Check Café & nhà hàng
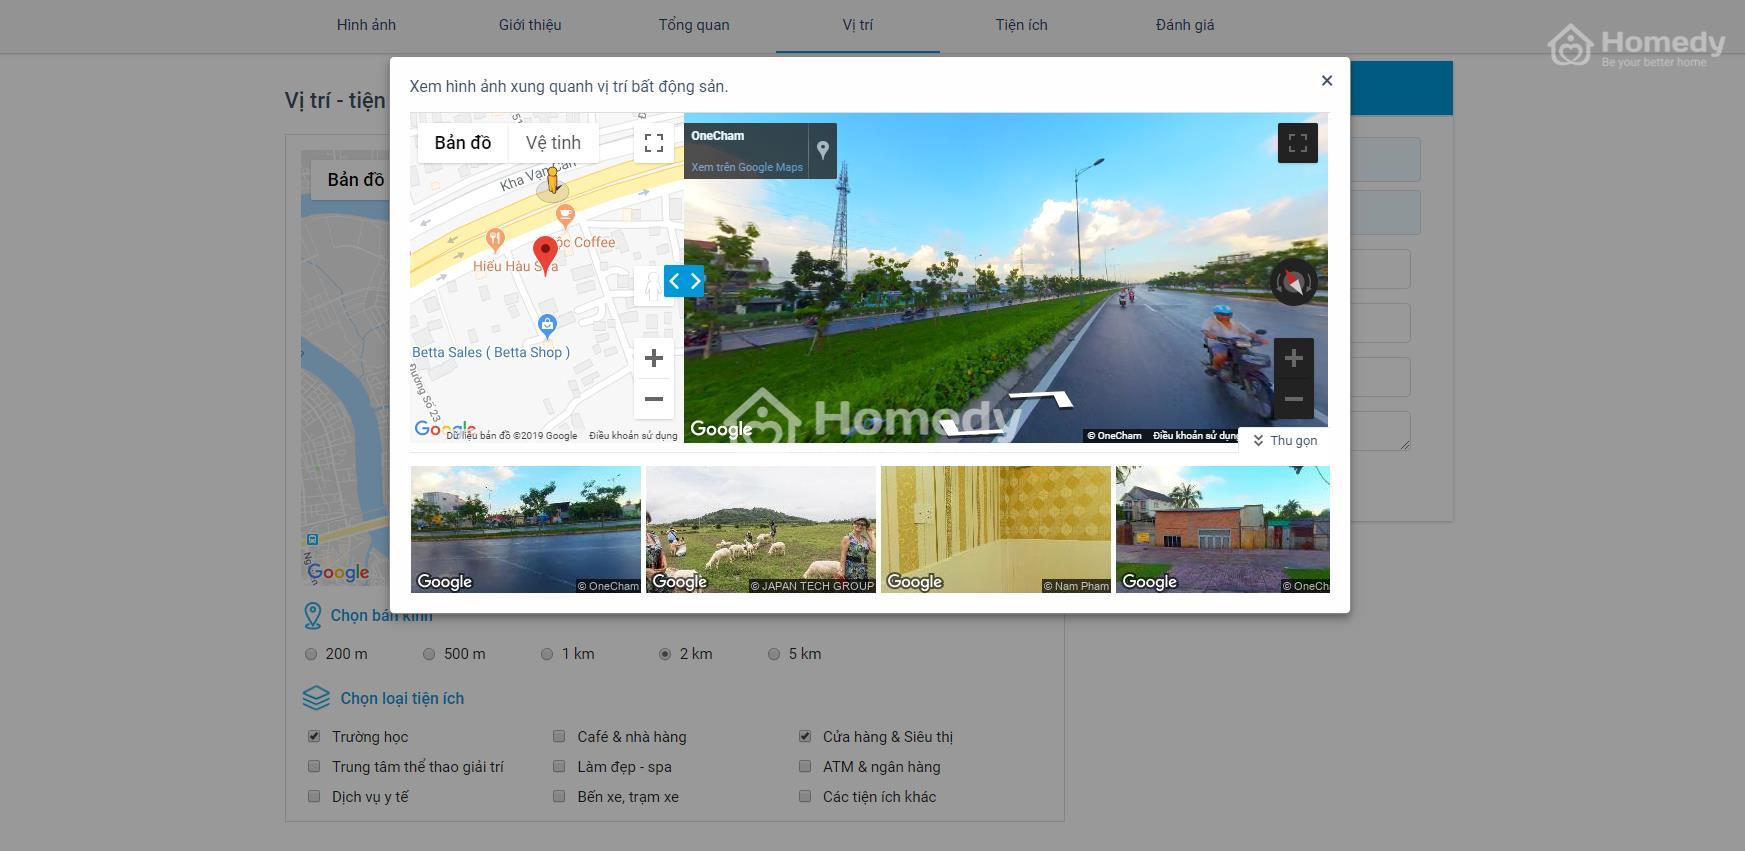 [x=559, y=737]
